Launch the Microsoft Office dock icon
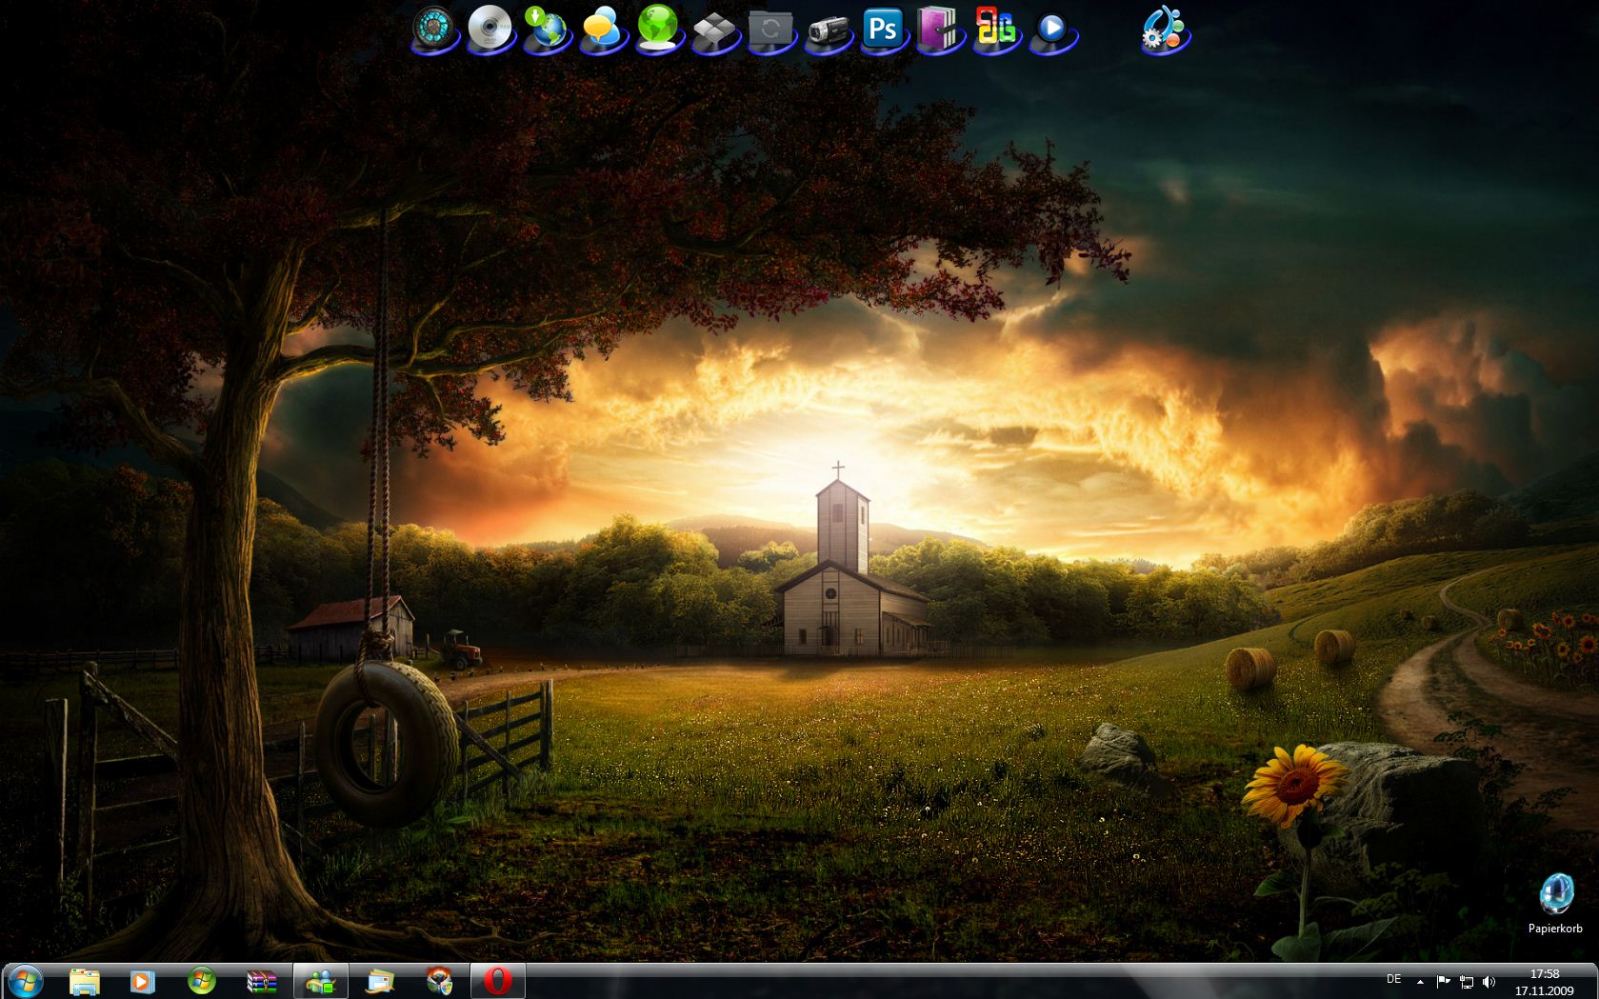1599x999 pixels. (995, 28)
